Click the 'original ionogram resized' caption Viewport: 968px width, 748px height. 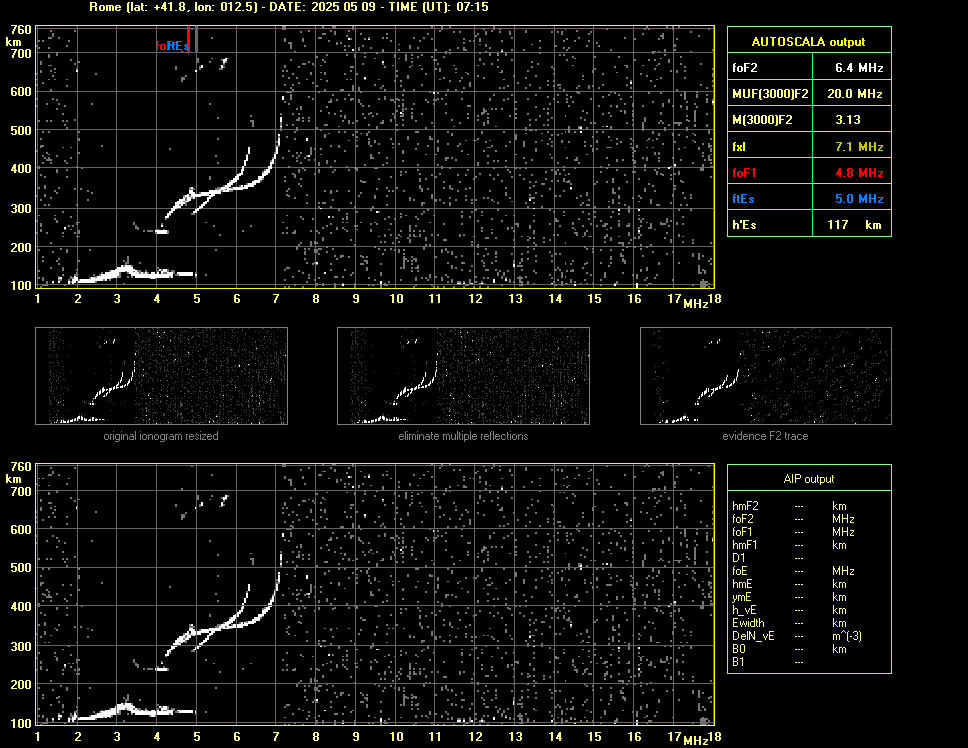[161, 436]
